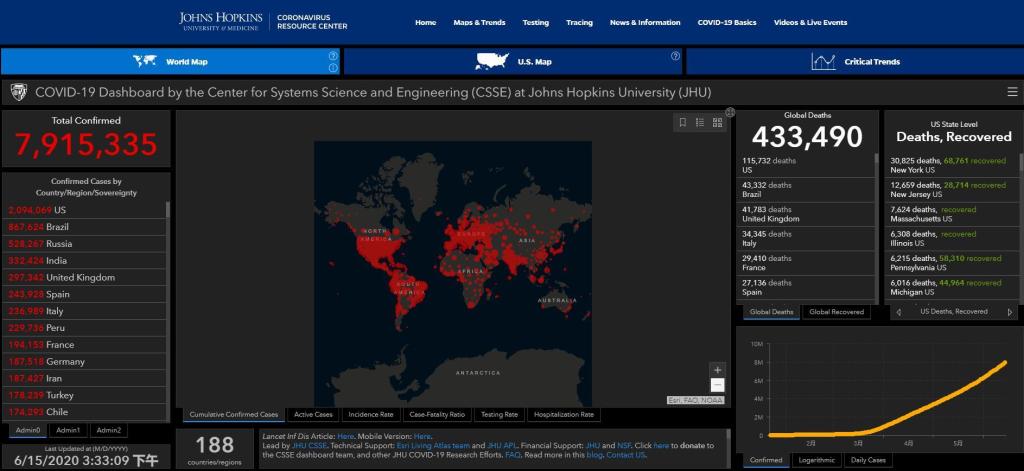Open the News & Information menu
The width and height of the screenshot is (1024, 471).
coord(645,22)
